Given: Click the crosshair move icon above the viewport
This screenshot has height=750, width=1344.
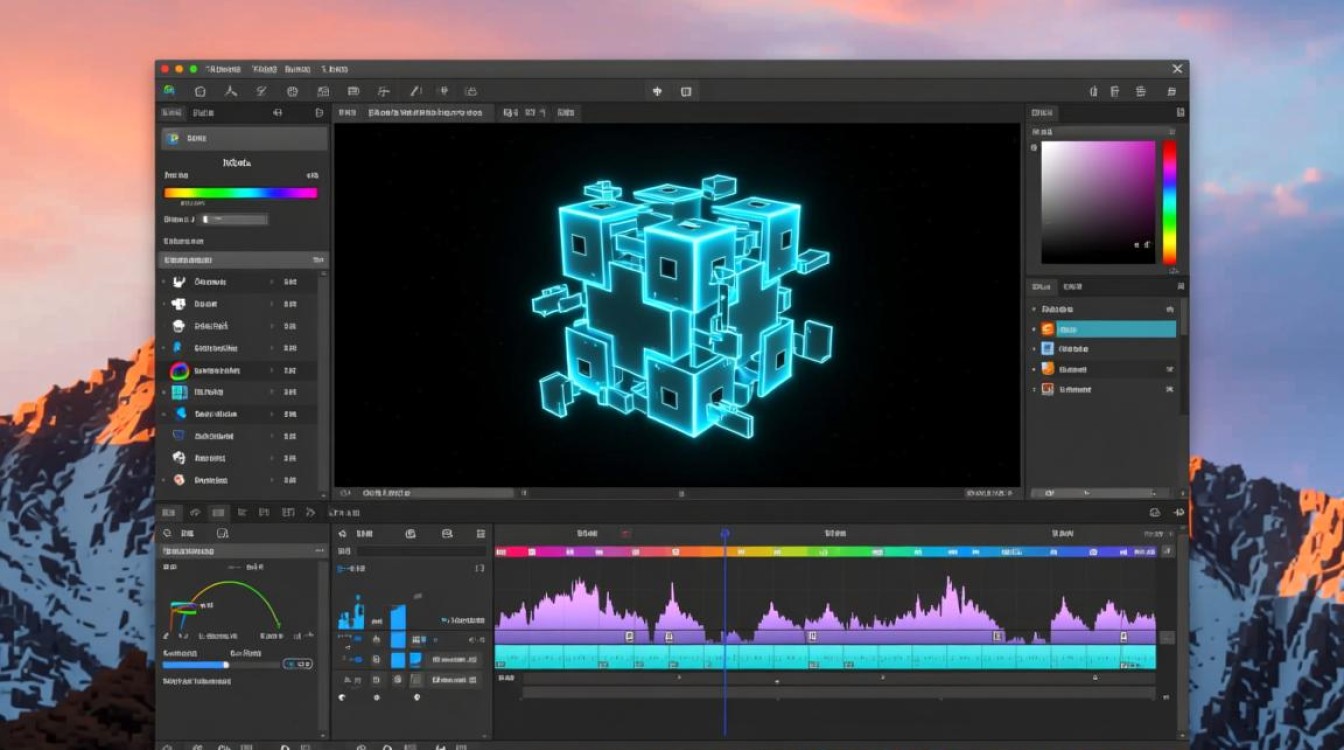Looking at the screenshot, I should [657, 91].
